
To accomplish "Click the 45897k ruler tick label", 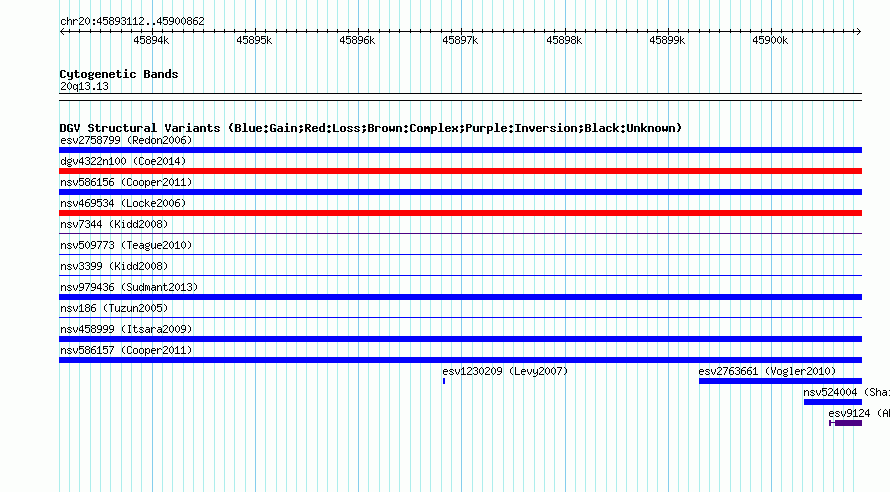I will click(x=460, y=40).
